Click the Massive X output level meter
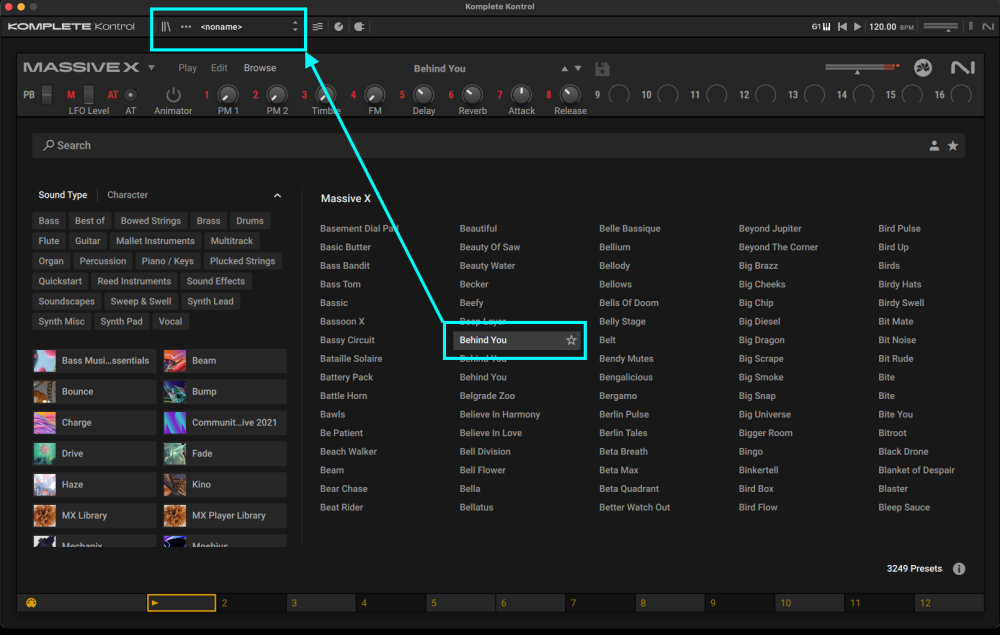Screen dimensions: 1000x635 862,67
